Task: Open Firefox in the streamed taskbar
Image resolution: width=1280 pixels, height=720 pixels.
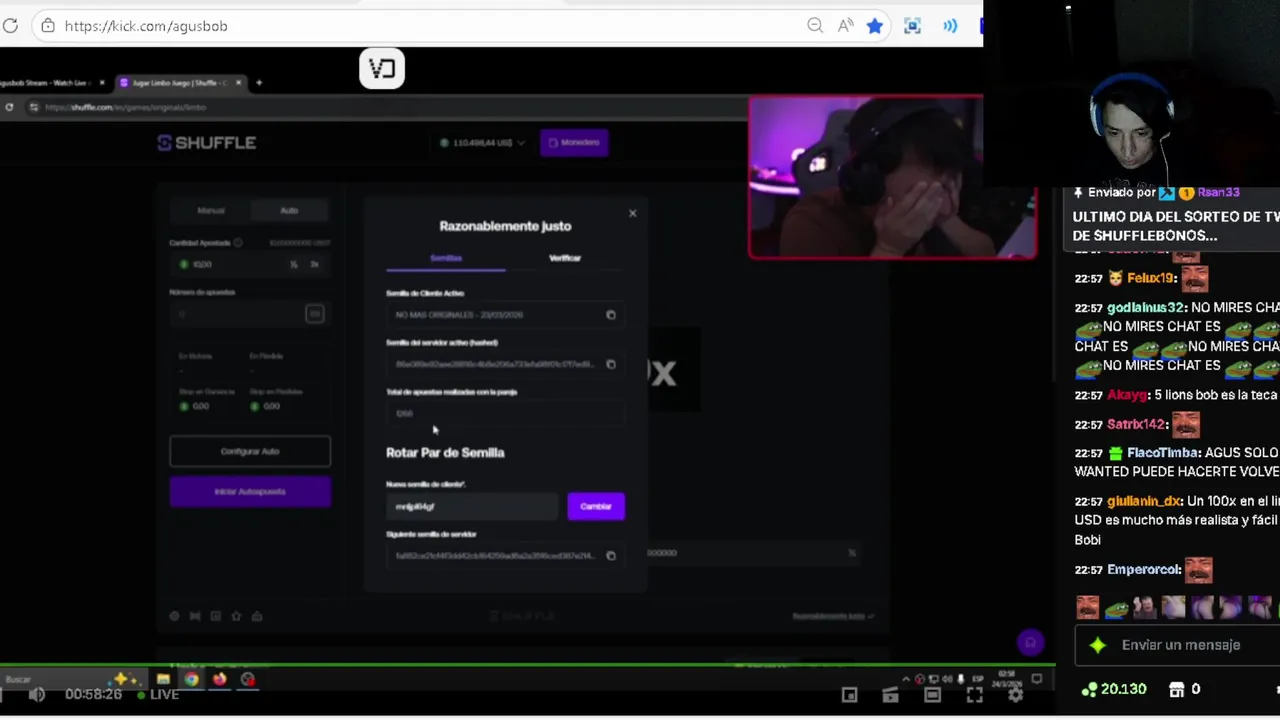Action: [x=219, y=680]
